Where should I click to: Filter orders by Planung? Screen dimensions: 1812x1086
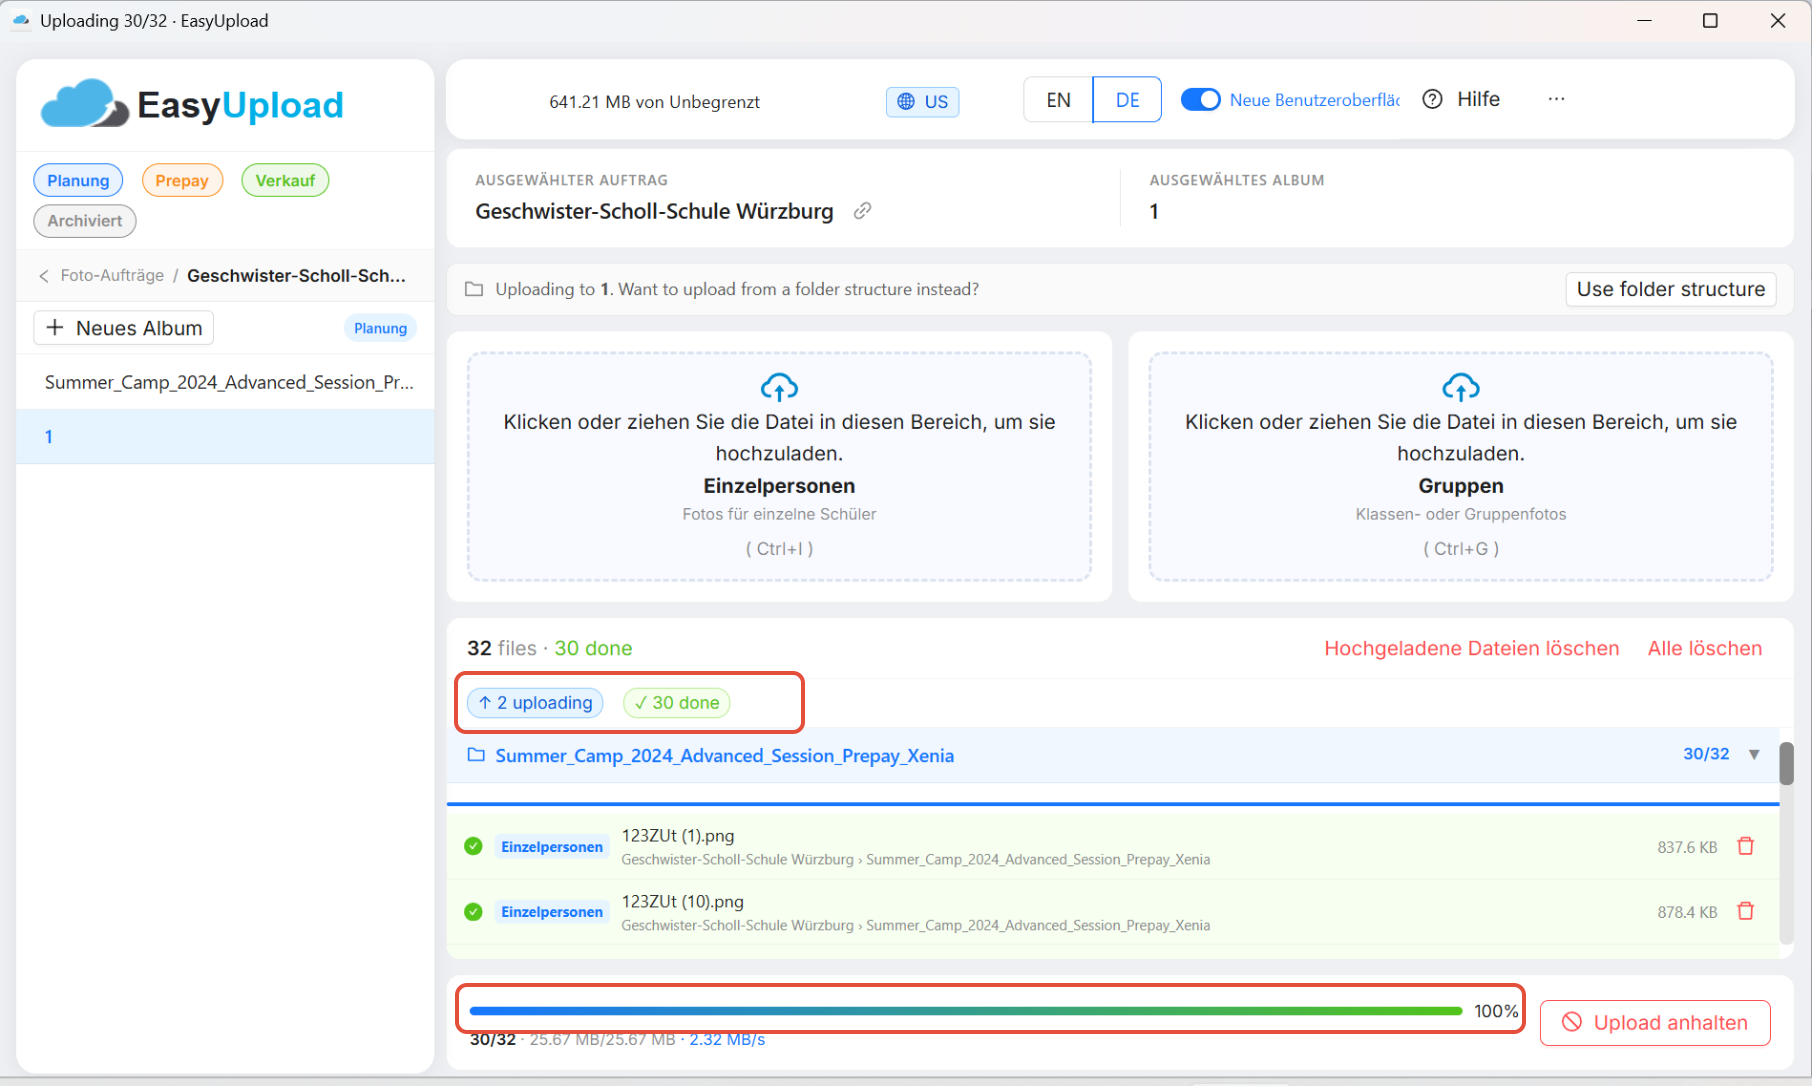click(x=78, y=180)
